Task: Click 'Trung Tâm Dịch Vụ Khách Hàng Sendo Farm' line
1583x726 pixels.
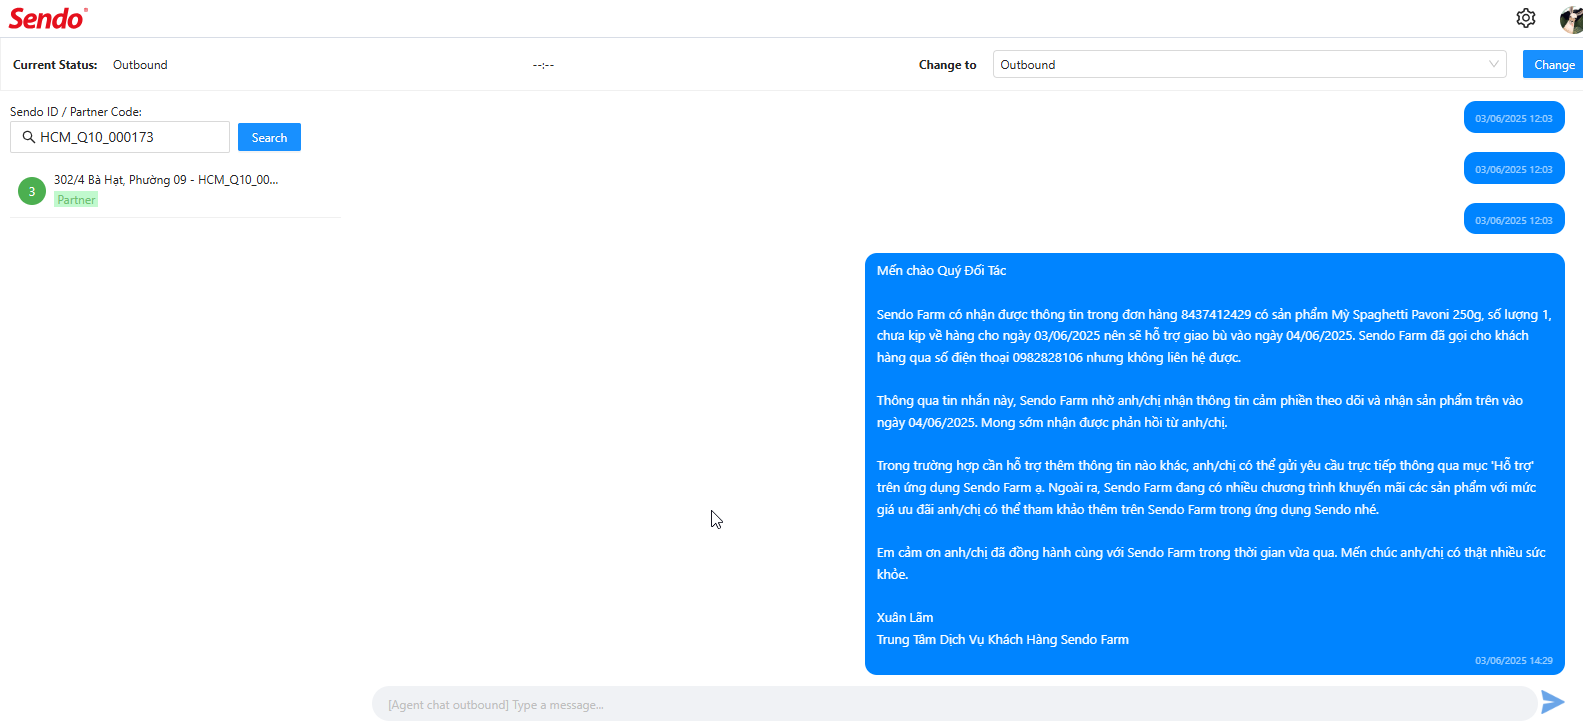Action: (x=1003, y=639)
